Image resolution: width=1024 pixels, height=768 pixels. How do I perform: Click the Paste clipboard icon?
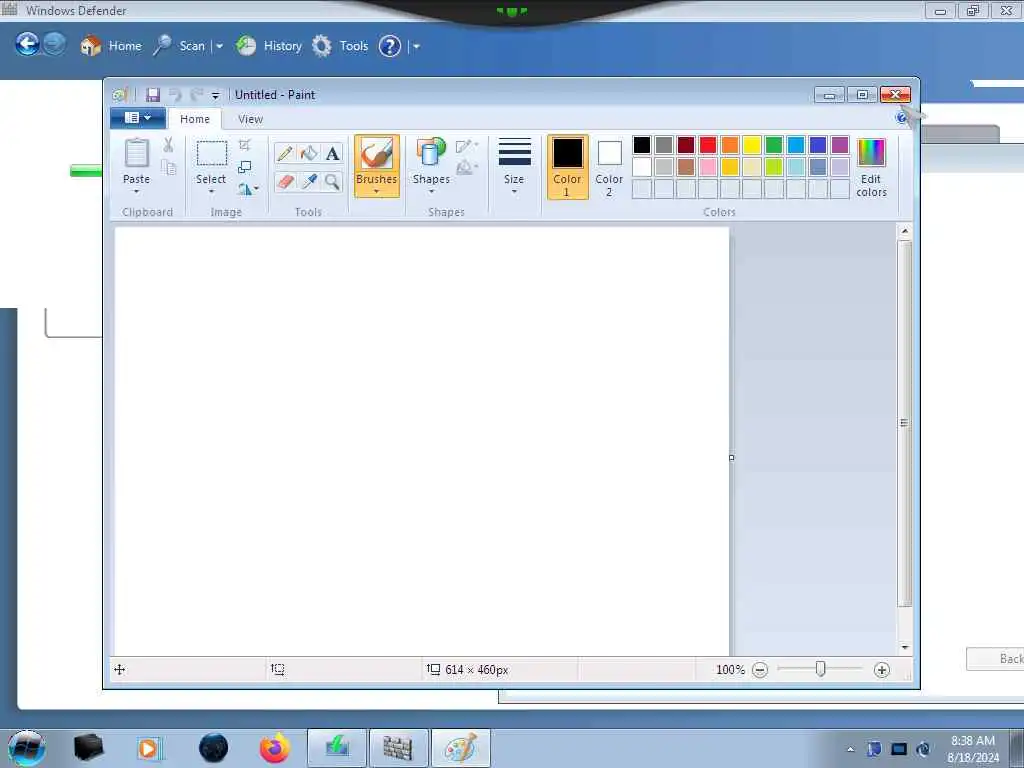pos(136,153)
